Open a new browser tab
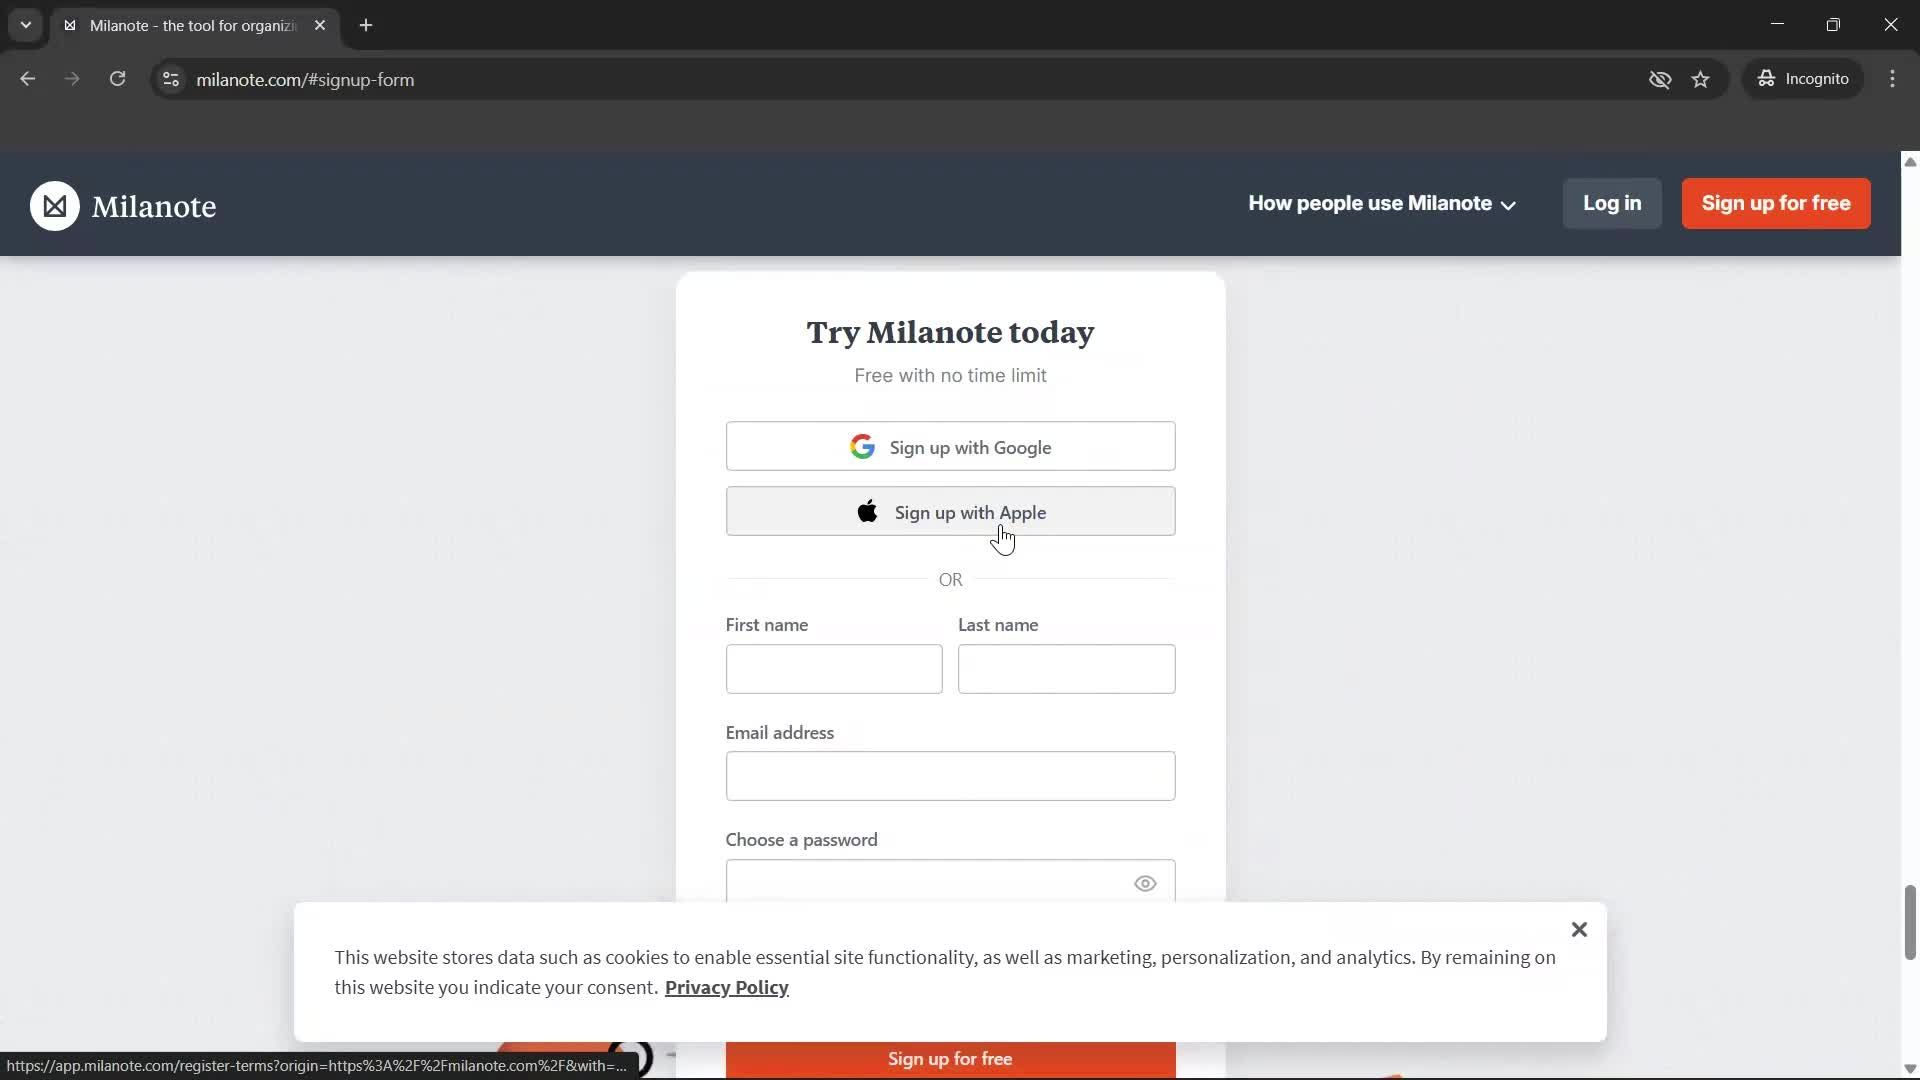The image size is (1920, 1080). [366, 25]
